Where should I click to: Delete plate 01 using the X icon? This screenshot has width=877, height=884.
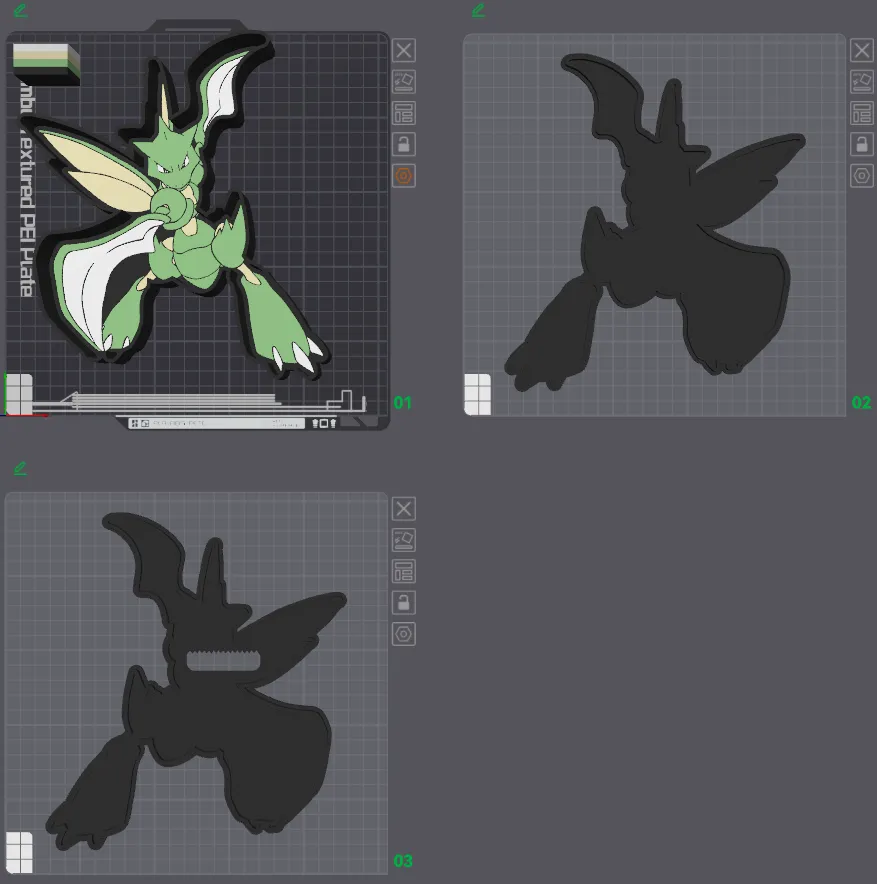(404, 50)
